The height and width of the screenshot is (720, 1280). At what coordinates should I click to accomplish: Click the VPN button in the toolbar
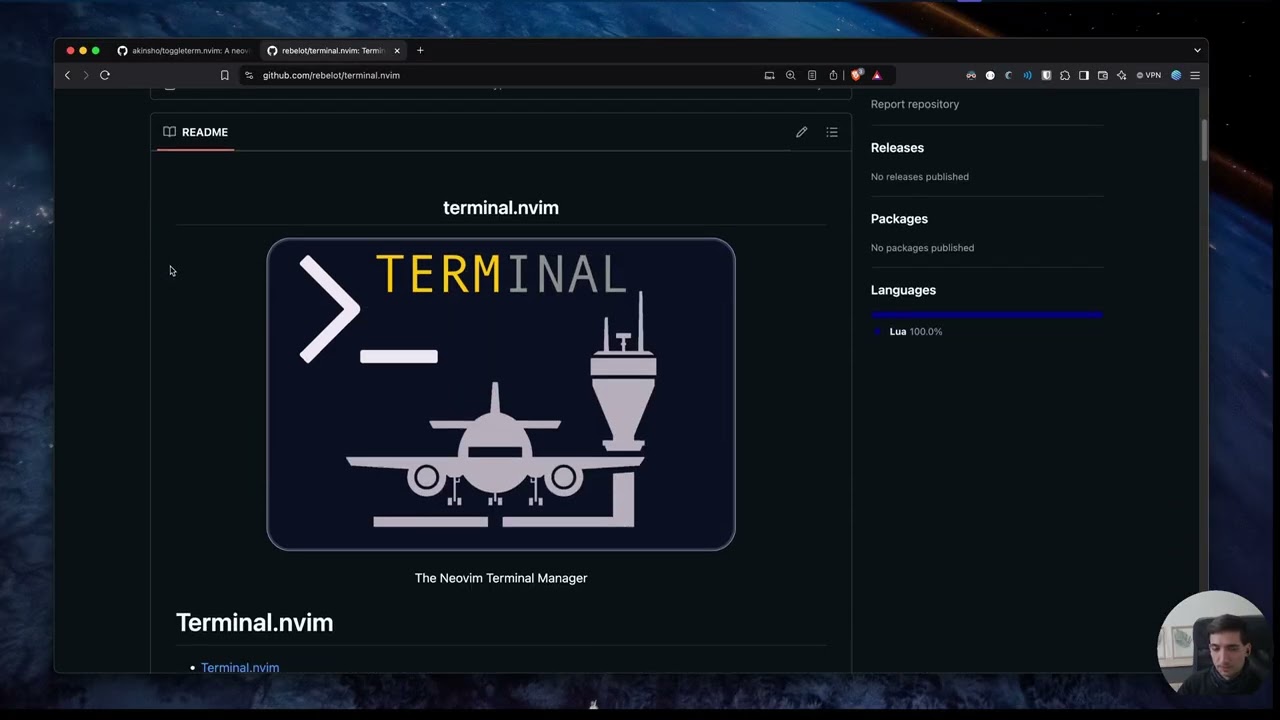tap(1149, 75)
